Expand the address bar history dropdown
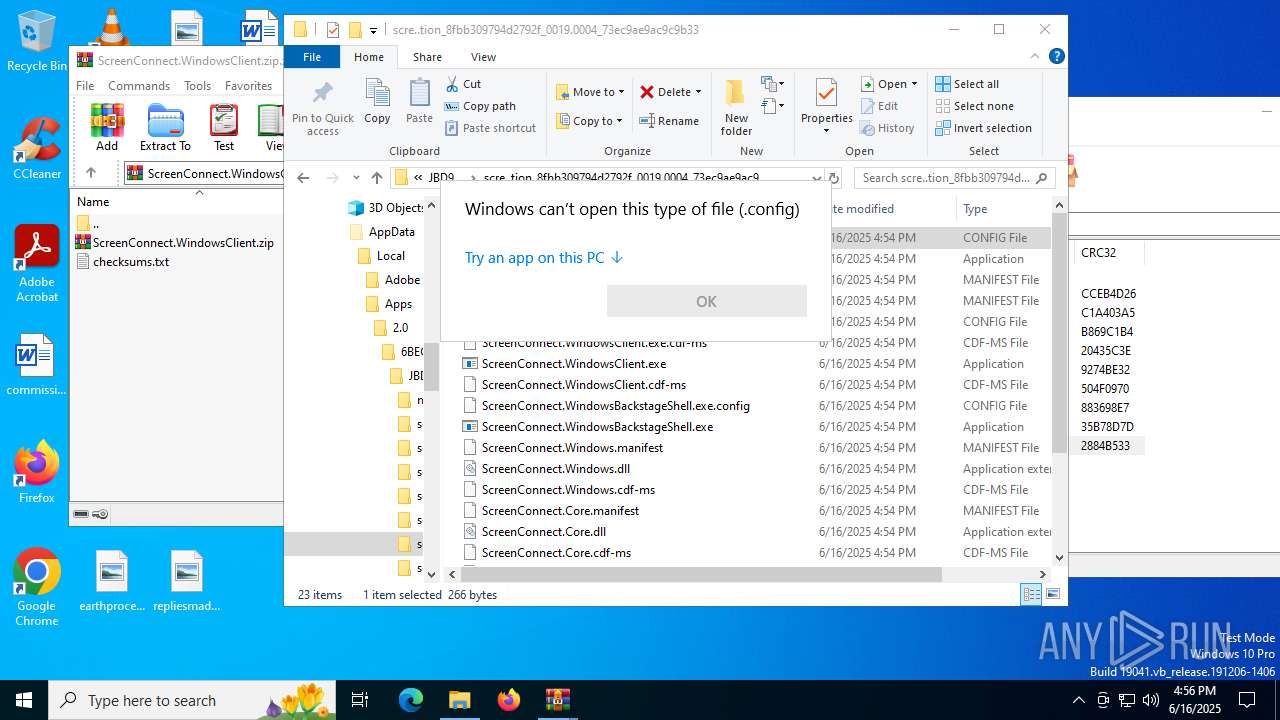The width and height of the screenshot is (1280, 720). click(x=817, y=178)
